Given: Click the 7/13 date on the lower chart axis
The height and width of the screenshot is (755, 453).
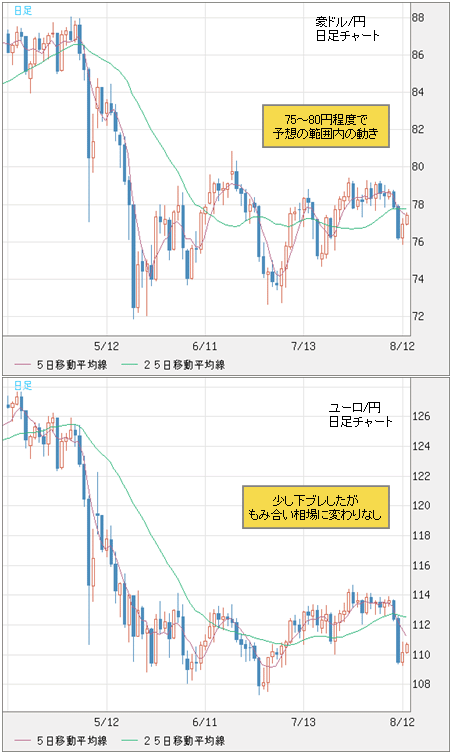Looking at the screenshot, I should pos(303,722).
